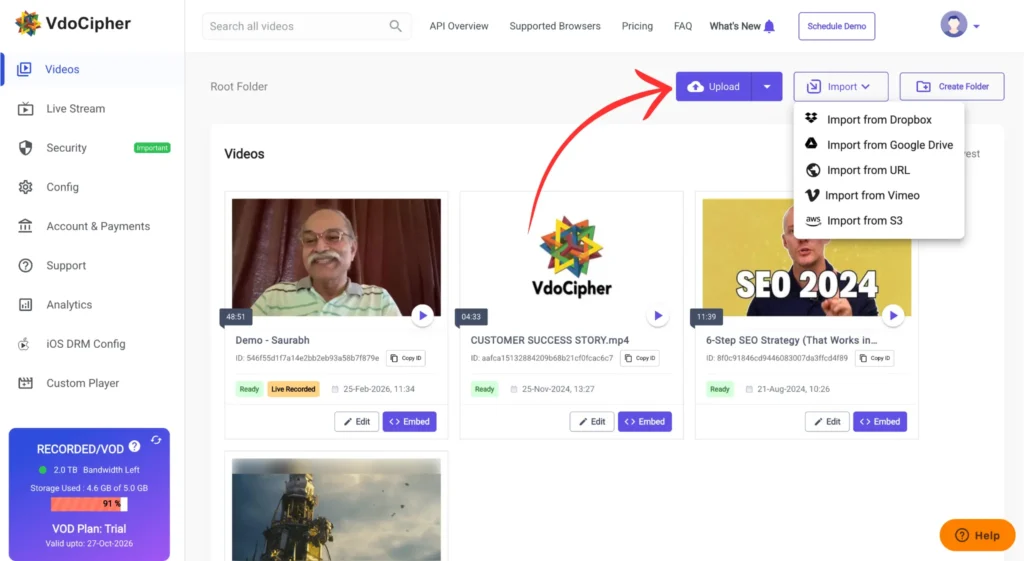
Task: Play the 6-Step SEO Strategy video
Action: (893, 315)
